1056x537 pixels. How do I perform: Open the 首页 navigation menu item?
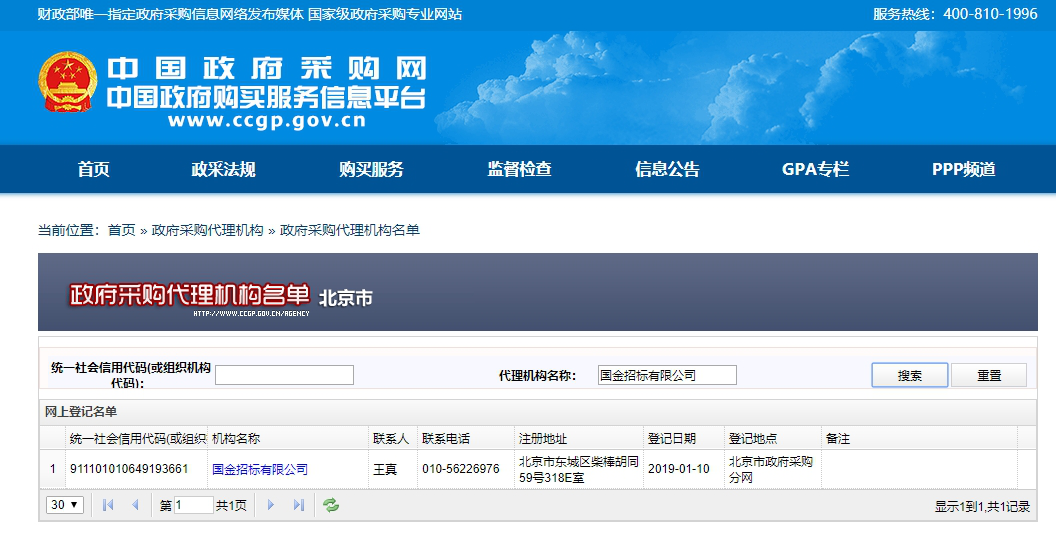(93, 169)
